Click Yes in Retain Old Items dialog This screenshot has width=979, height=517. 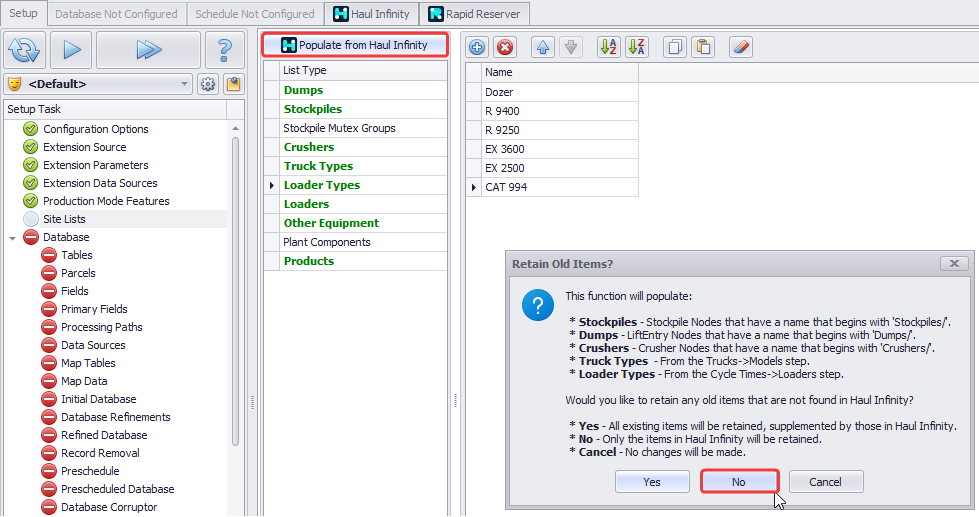652,482
